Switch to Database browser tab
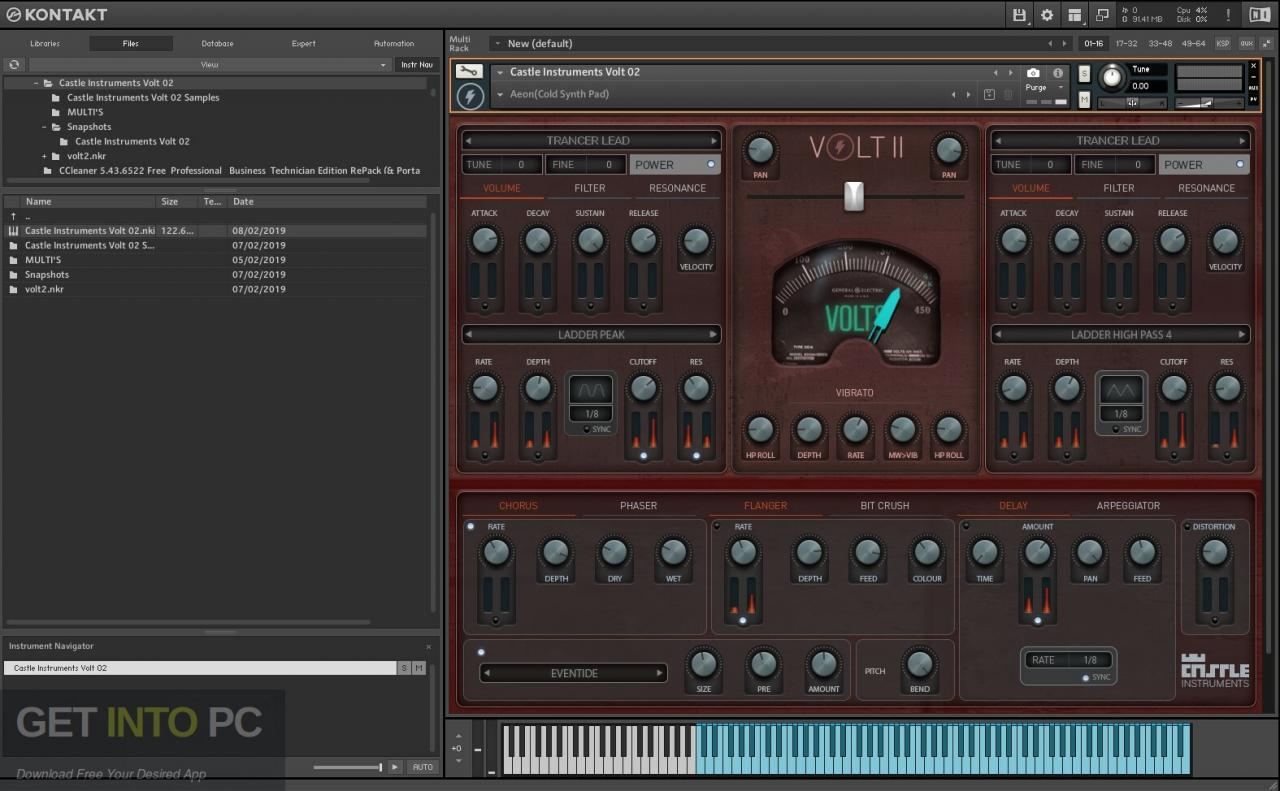This screenshot has height=791, width=1280. tap(217, 44)
